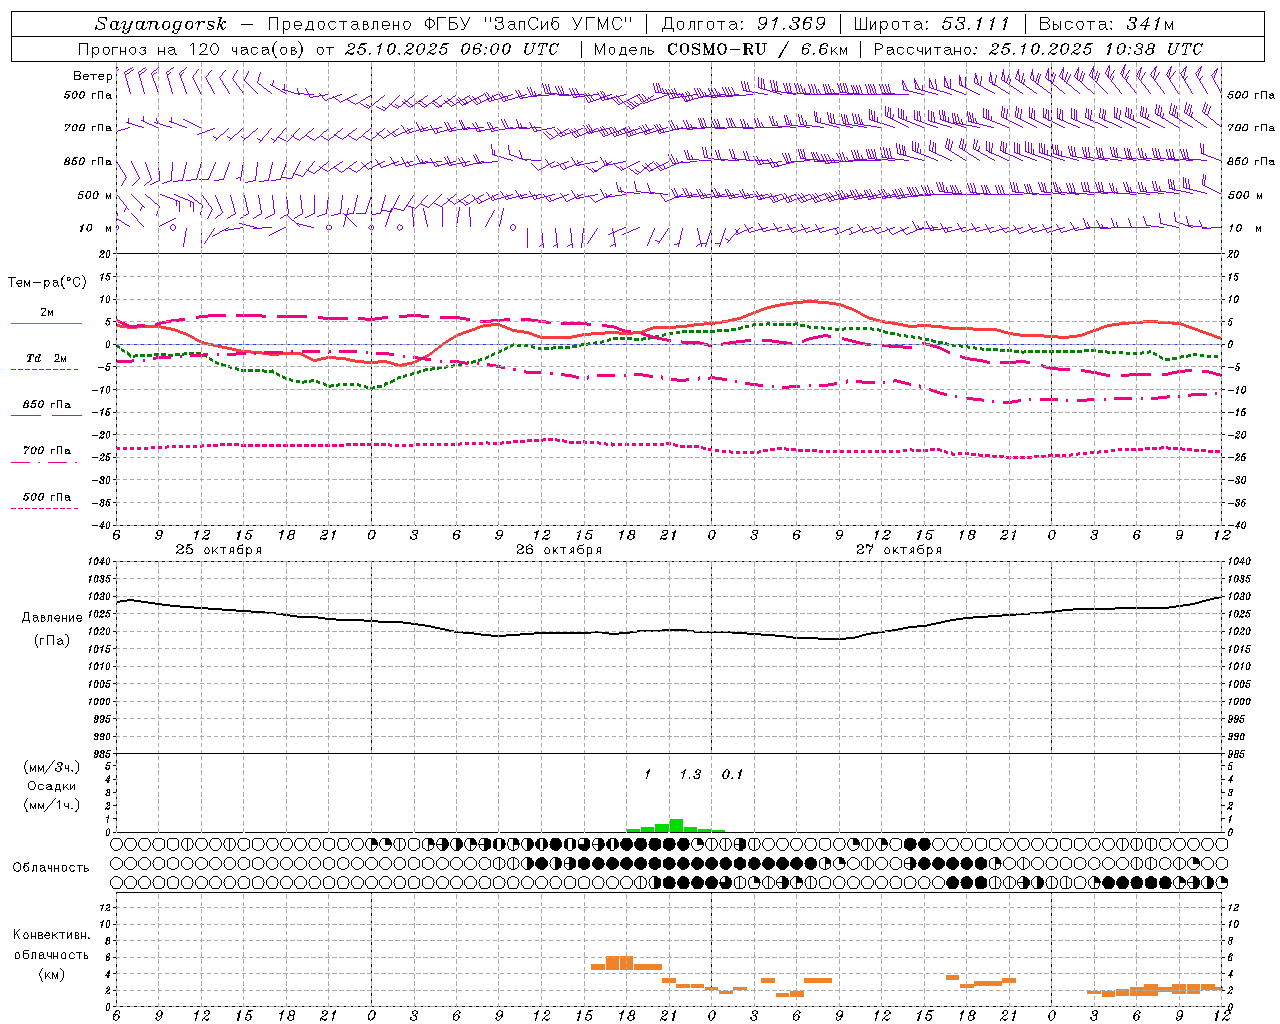Image resolution: width=1280 pixels, height=1024 pixels.
Task: Click the 500 гПа temperature legend line
Action: [46, 507]
